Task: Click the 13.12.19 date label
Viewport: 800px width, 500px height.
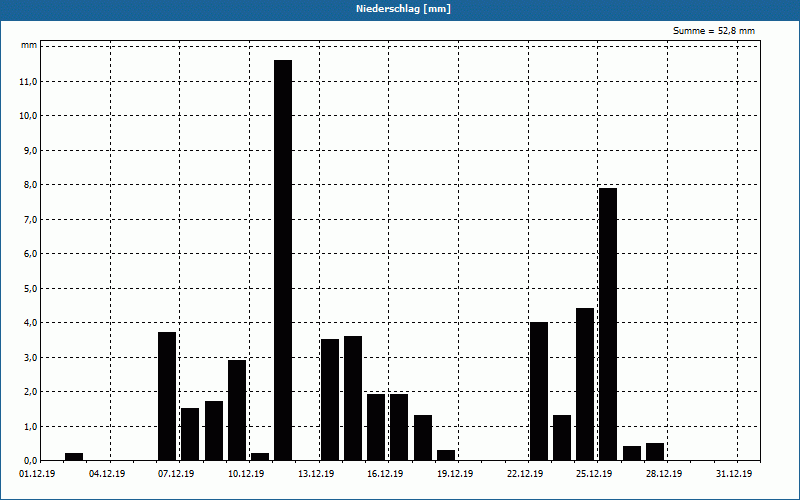Action: 316,474
